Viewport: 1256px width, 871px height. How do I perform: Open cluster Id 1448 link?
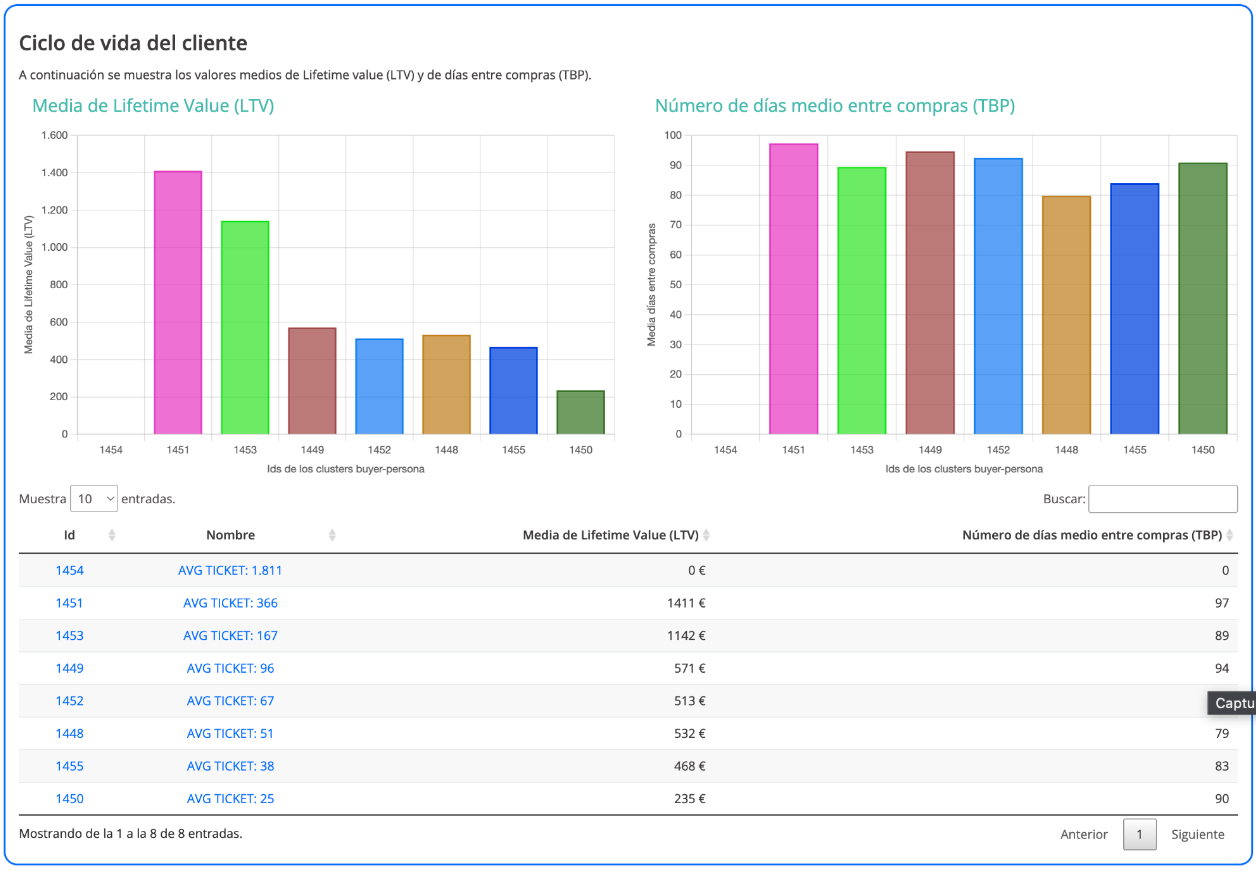[70, 734]
